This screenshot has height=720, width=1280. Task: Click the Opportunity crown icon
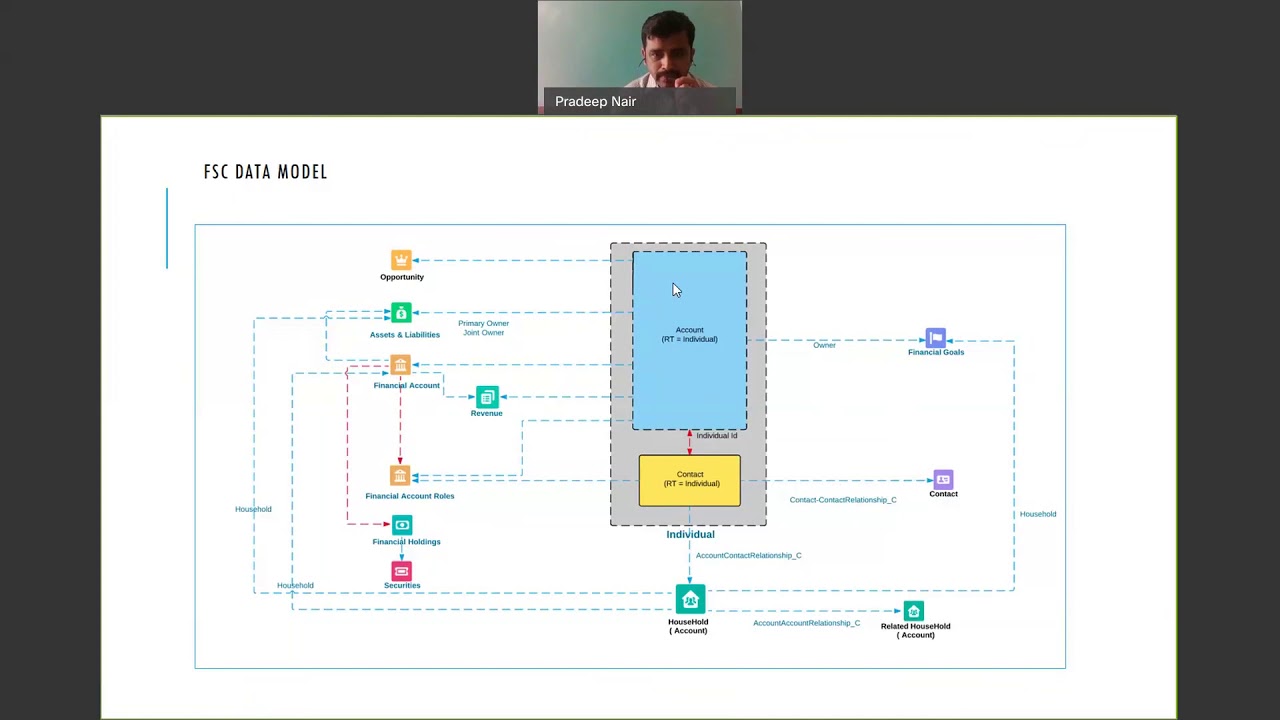[401, 260]
